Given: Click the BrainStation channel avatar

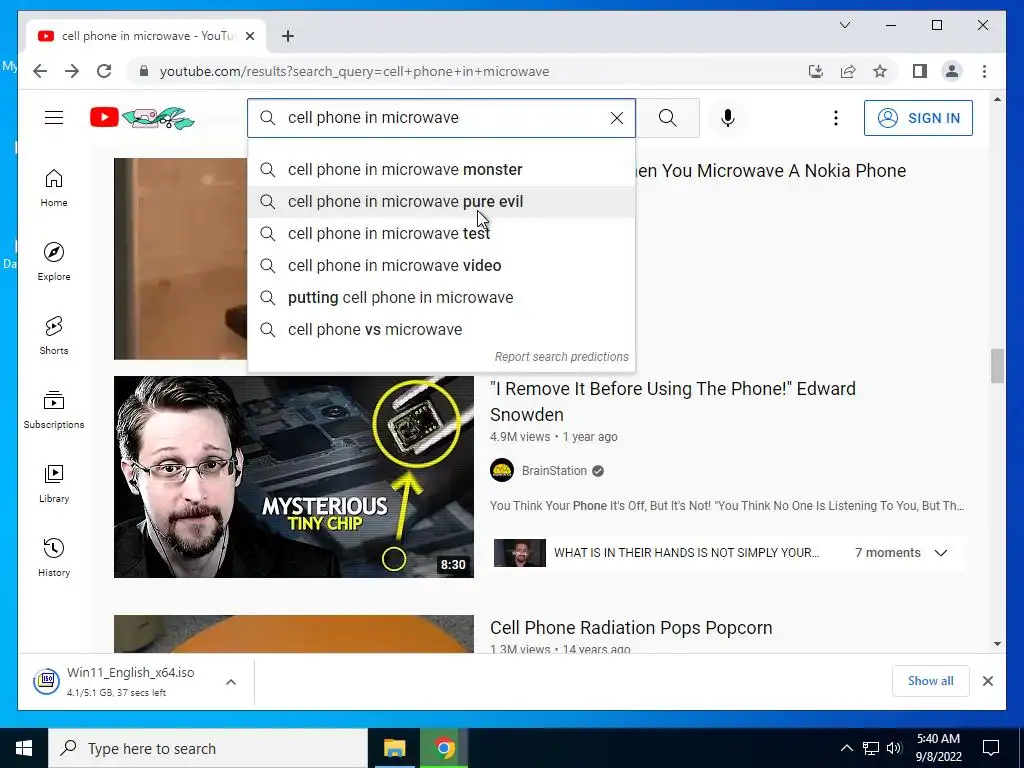Looking at the screenshot, I should 502,470.
